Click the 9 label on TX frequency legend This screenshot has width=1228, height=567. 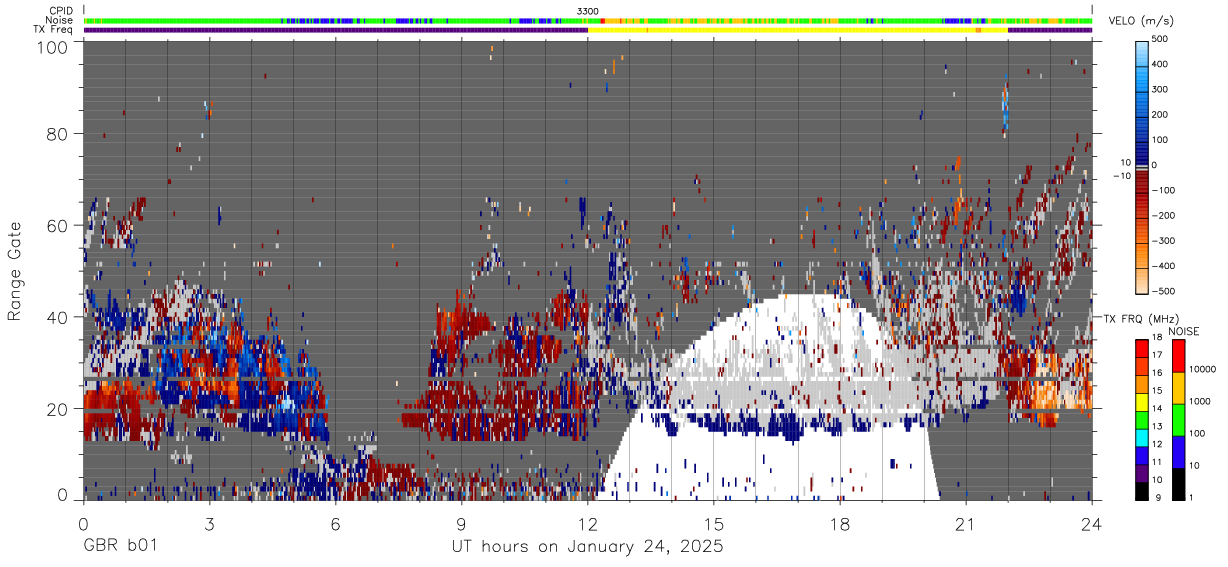(x=1157, y=500)
